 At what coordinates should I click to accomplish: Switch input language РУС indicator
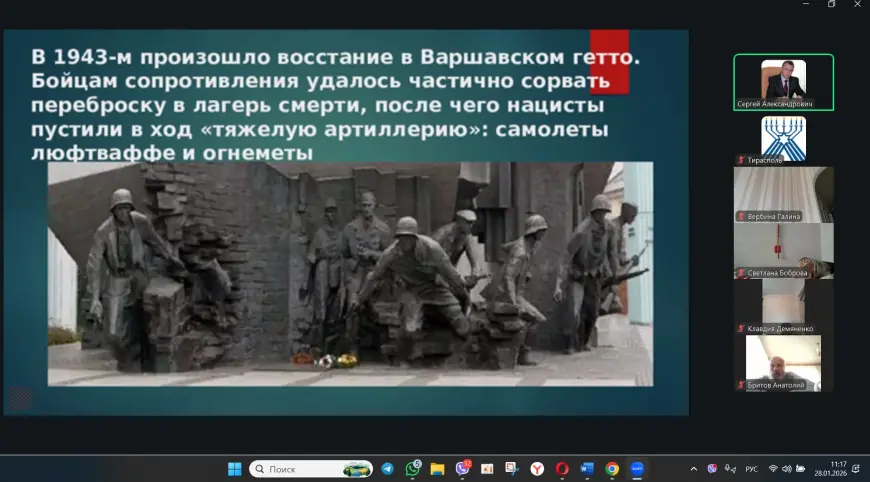click(751, 469)
